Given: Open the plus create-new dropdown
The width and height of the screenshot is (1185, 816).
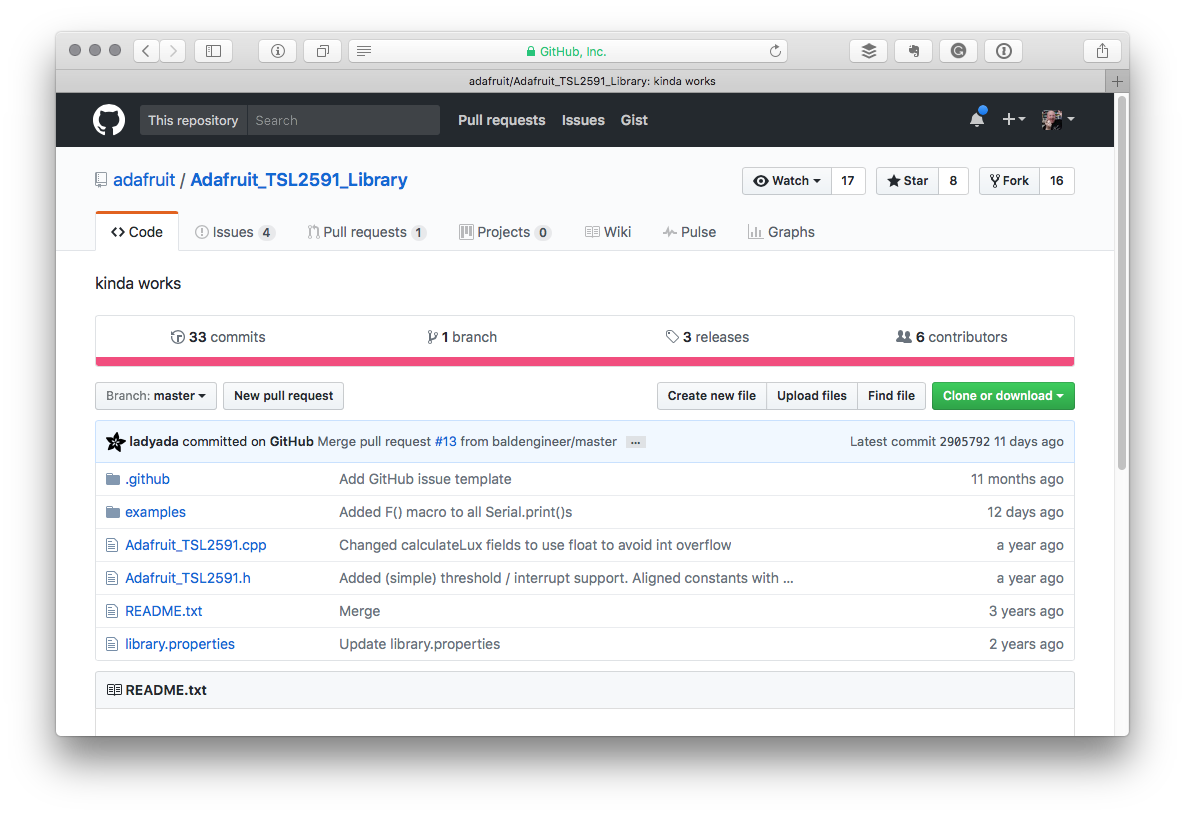Looking at the screenshot, I should (x=1013, y=119).
